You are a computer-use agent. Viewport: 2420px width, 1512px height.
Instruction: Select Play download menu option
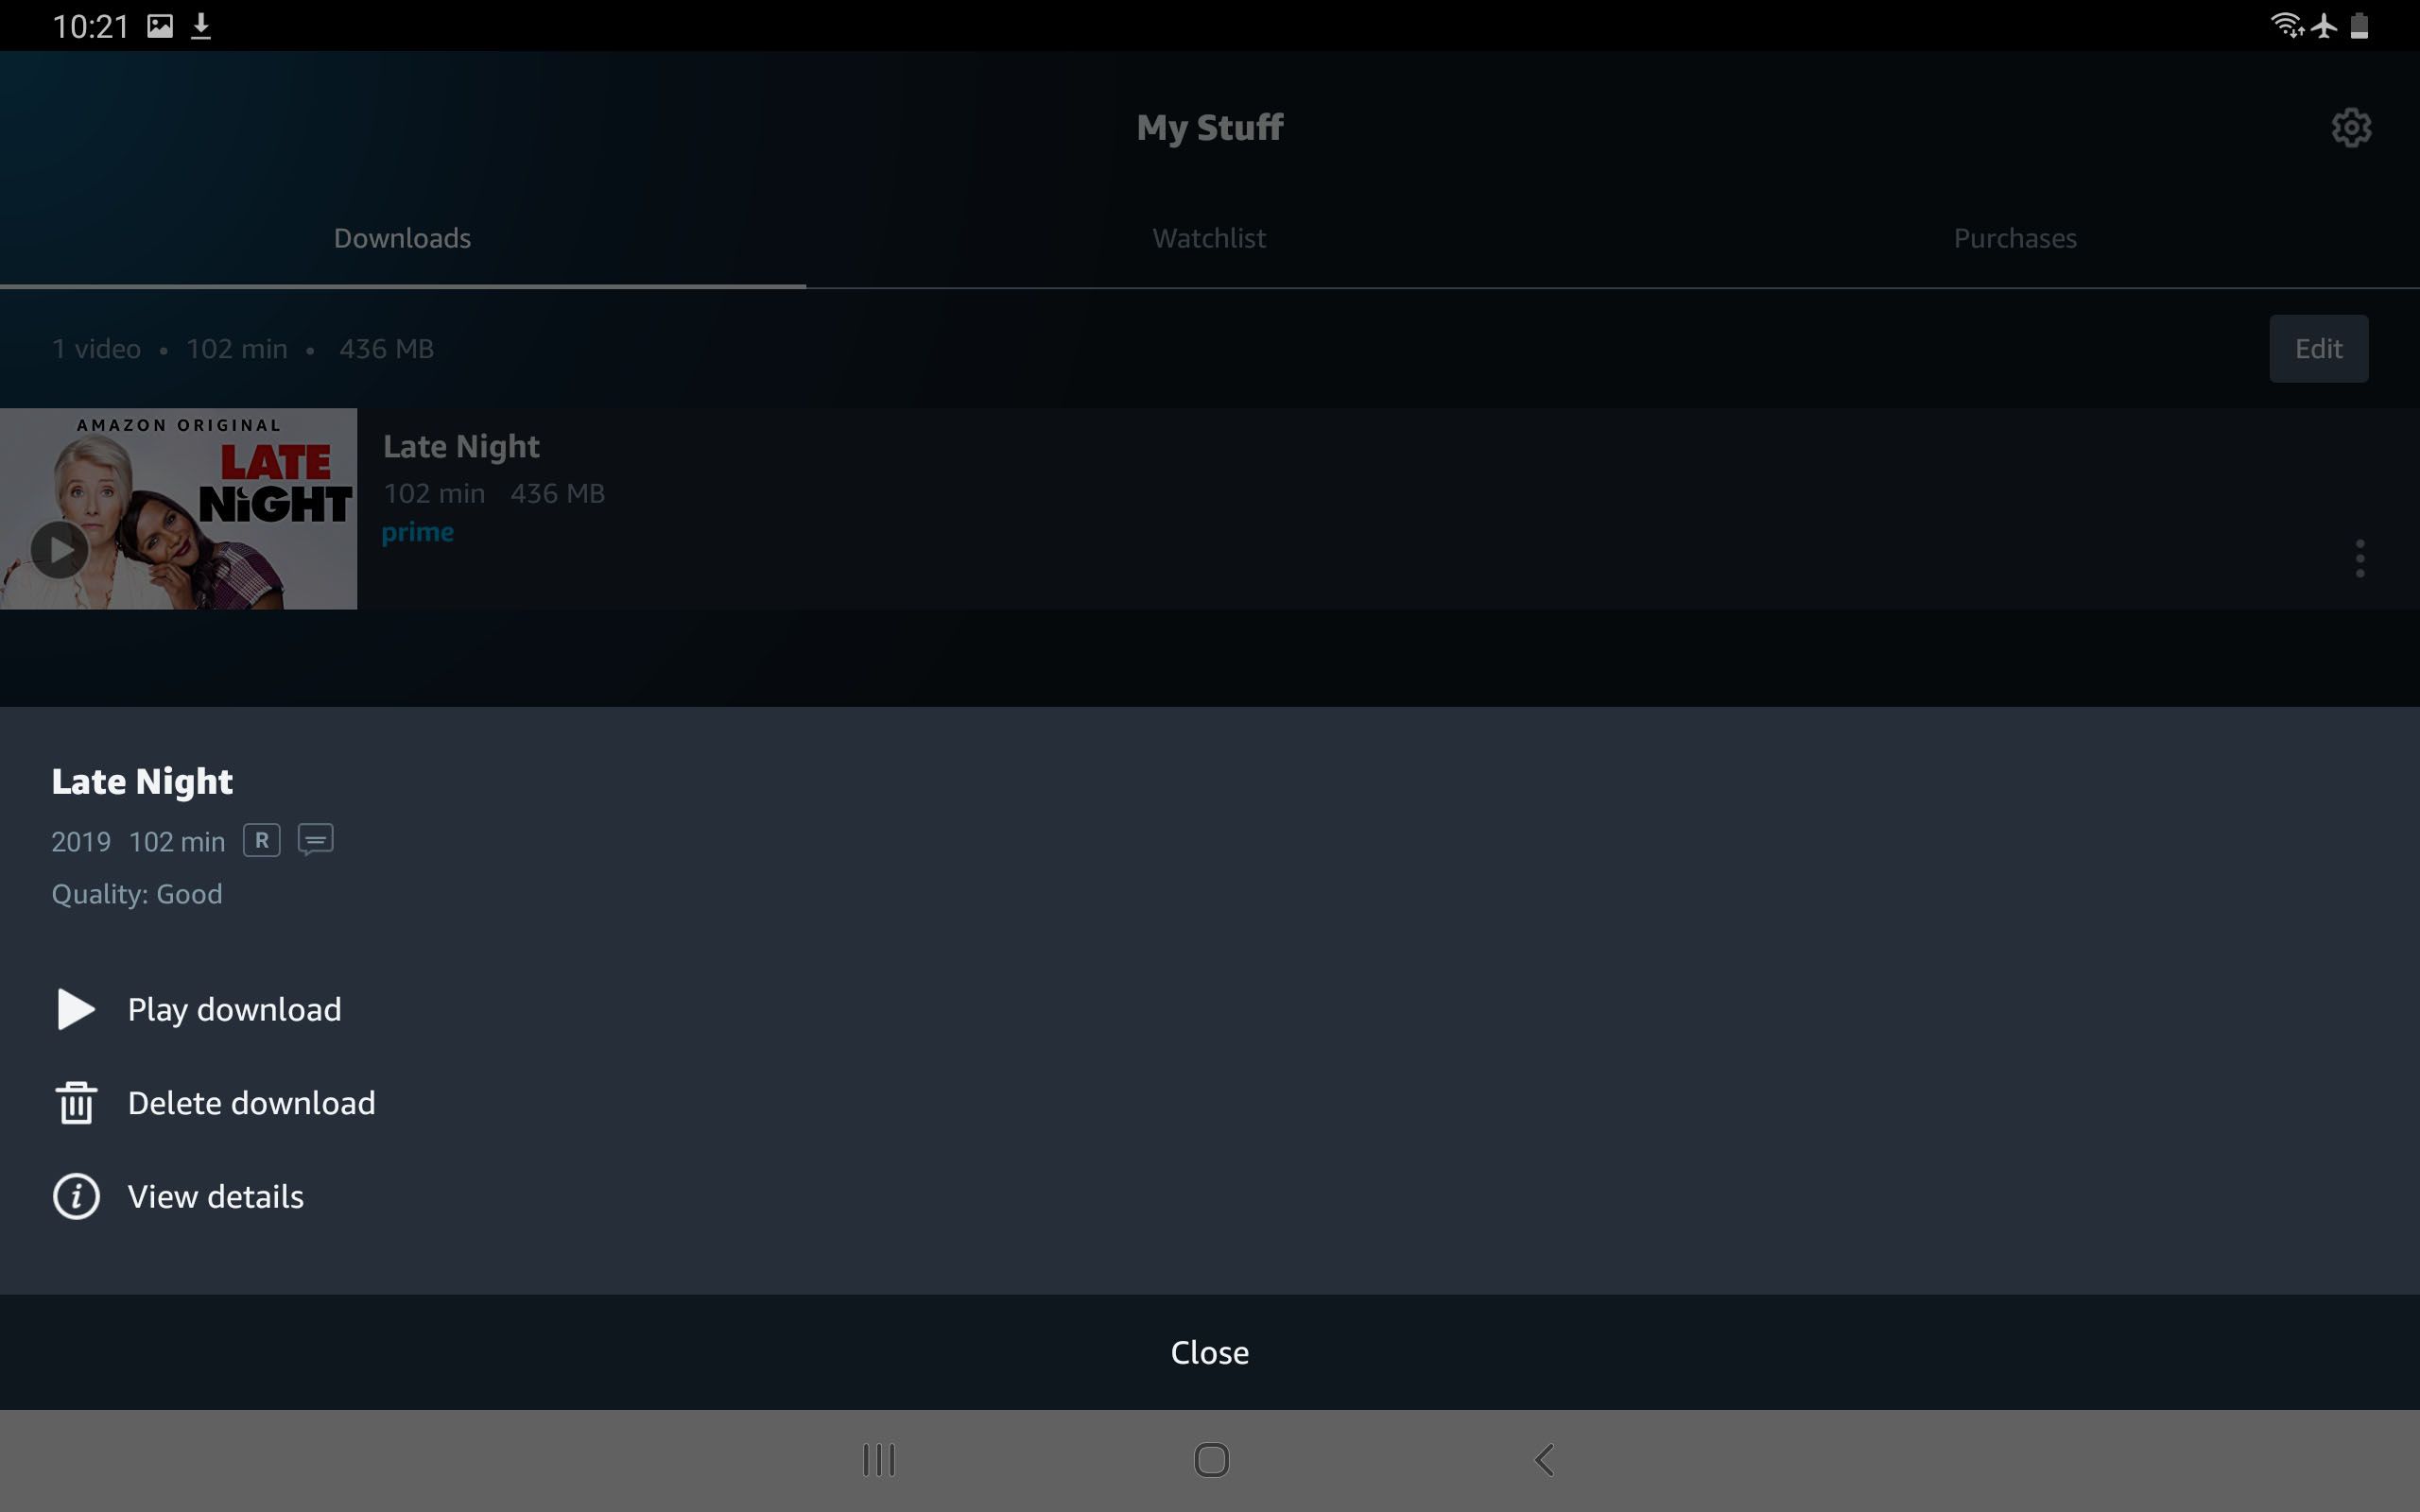[233, 1008]
